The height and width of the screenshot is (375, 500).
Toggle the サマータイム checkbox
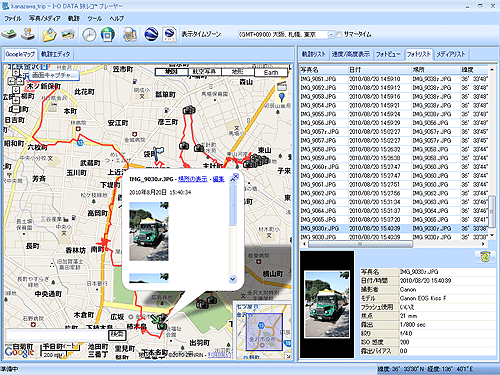[x=339, y=34]
